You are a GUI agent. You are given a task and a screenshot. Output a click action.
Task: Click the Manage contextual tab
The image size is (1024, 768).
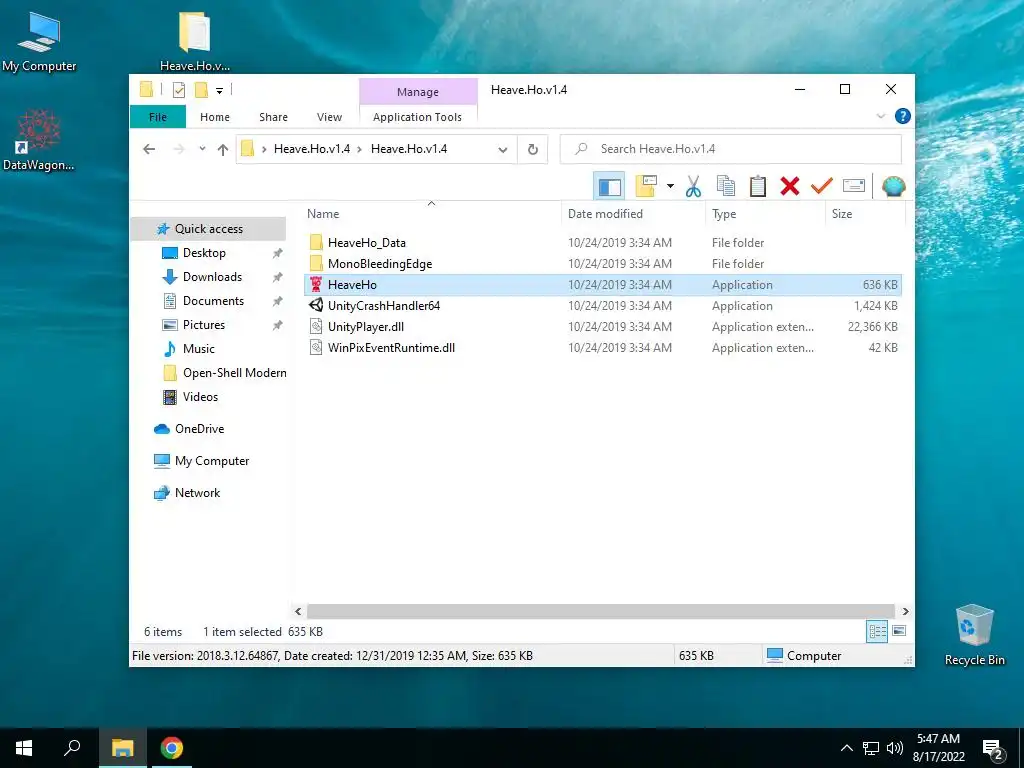418,92
